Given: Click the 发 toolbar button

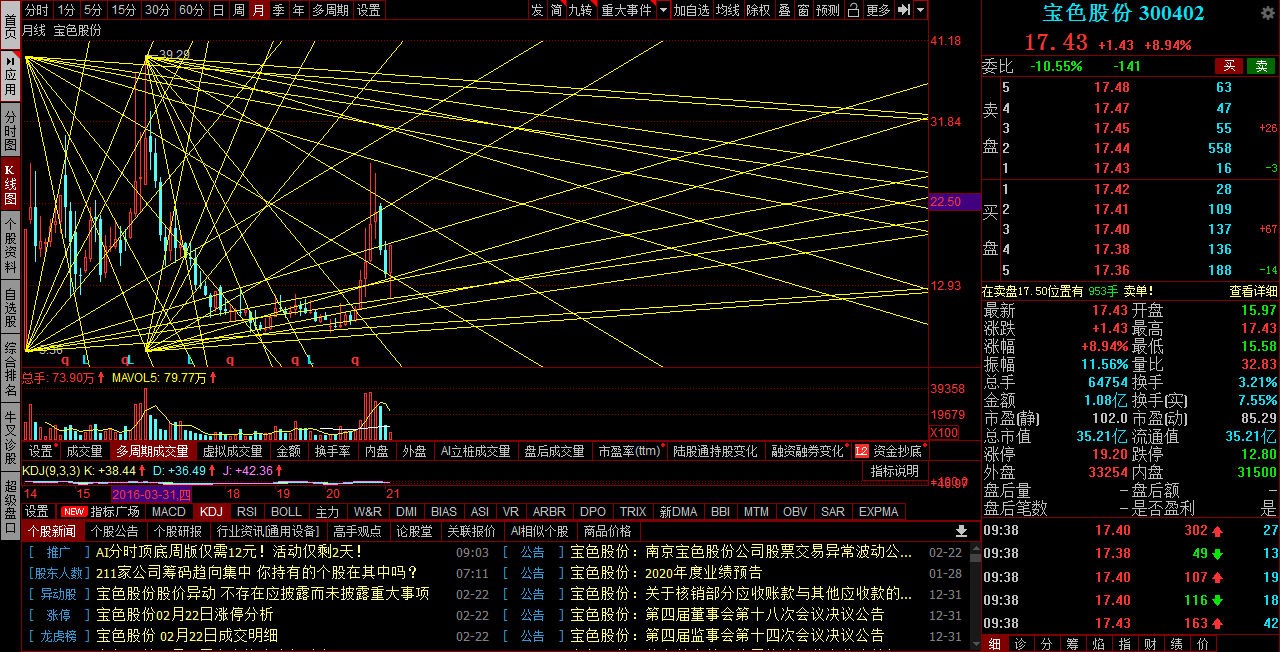Looking at the screenshot, I should (x=537, y=10).
